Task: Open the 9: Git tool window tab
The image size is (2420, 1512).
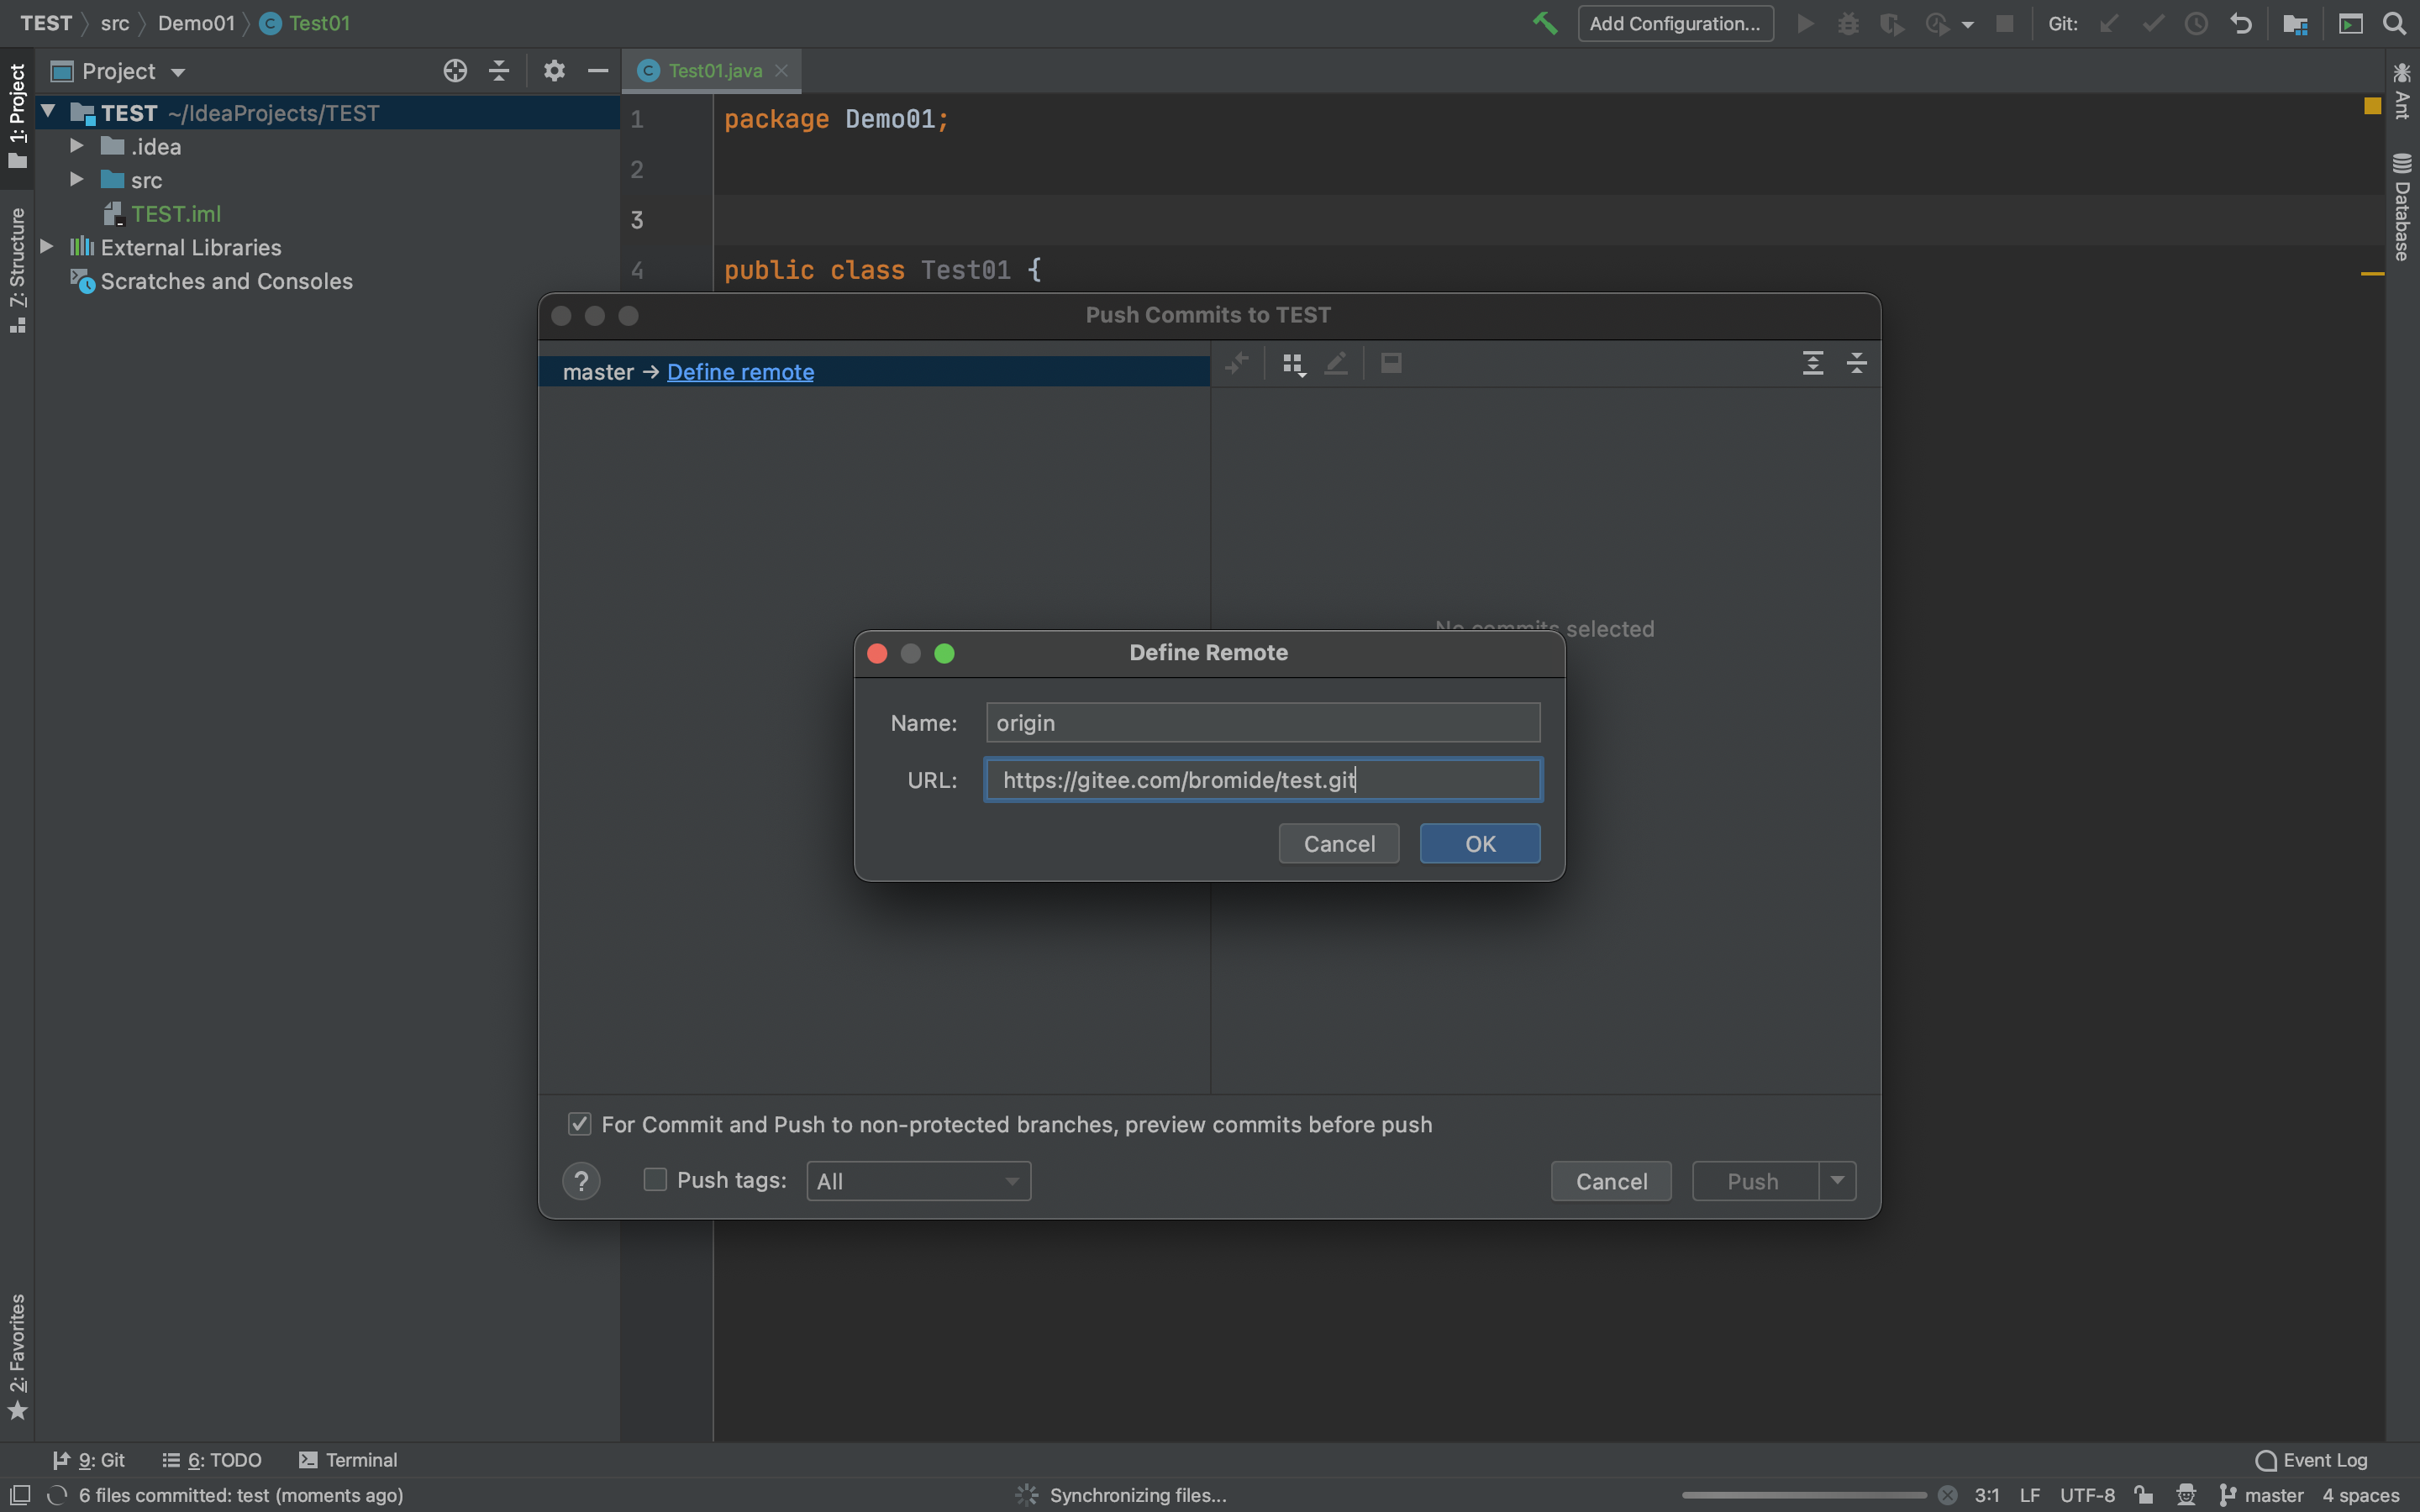Action: pos(88,1460)
